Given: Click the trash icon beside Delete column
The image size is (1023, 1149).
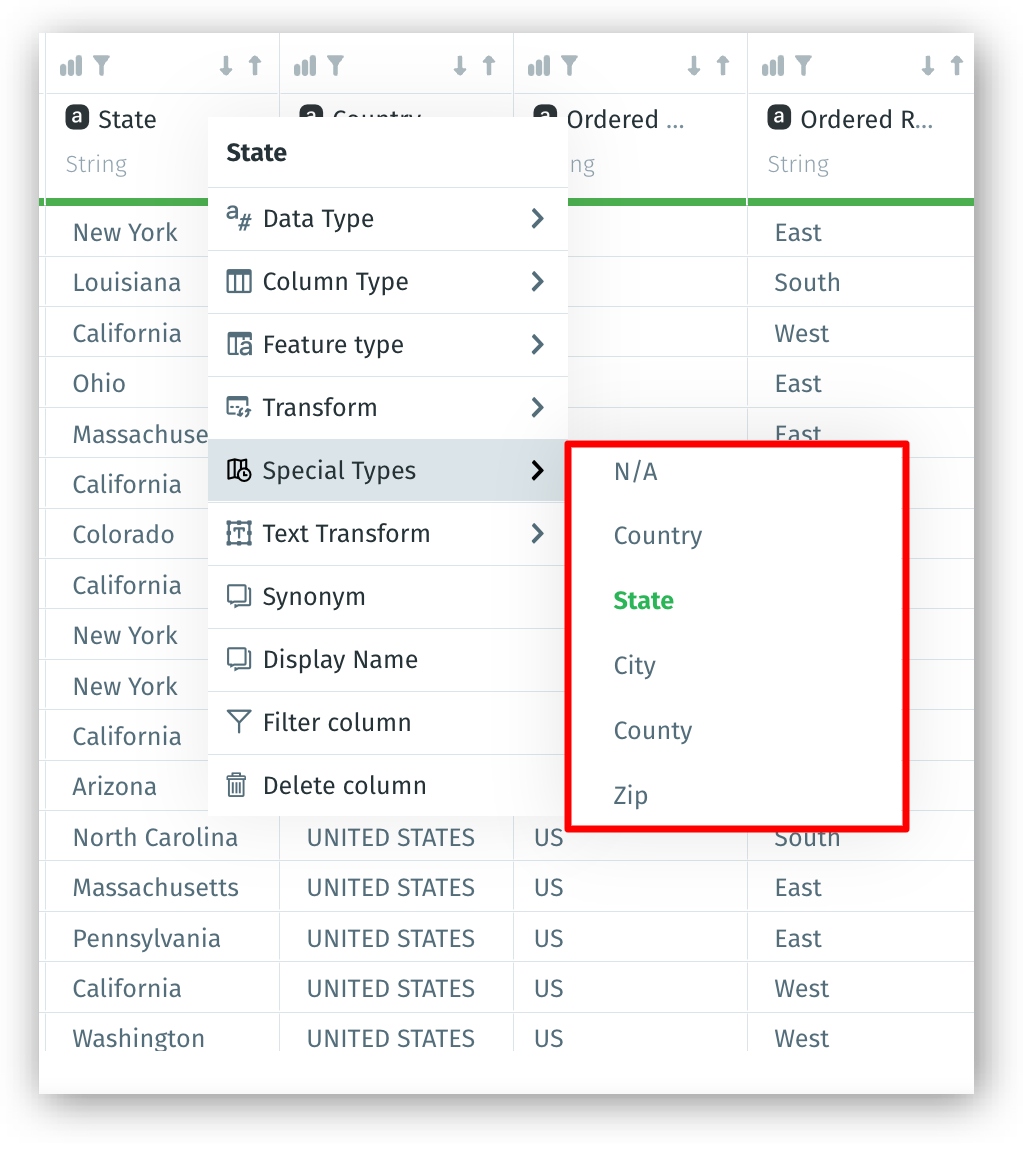Looking at the screenshot, I should click(237, 785).
